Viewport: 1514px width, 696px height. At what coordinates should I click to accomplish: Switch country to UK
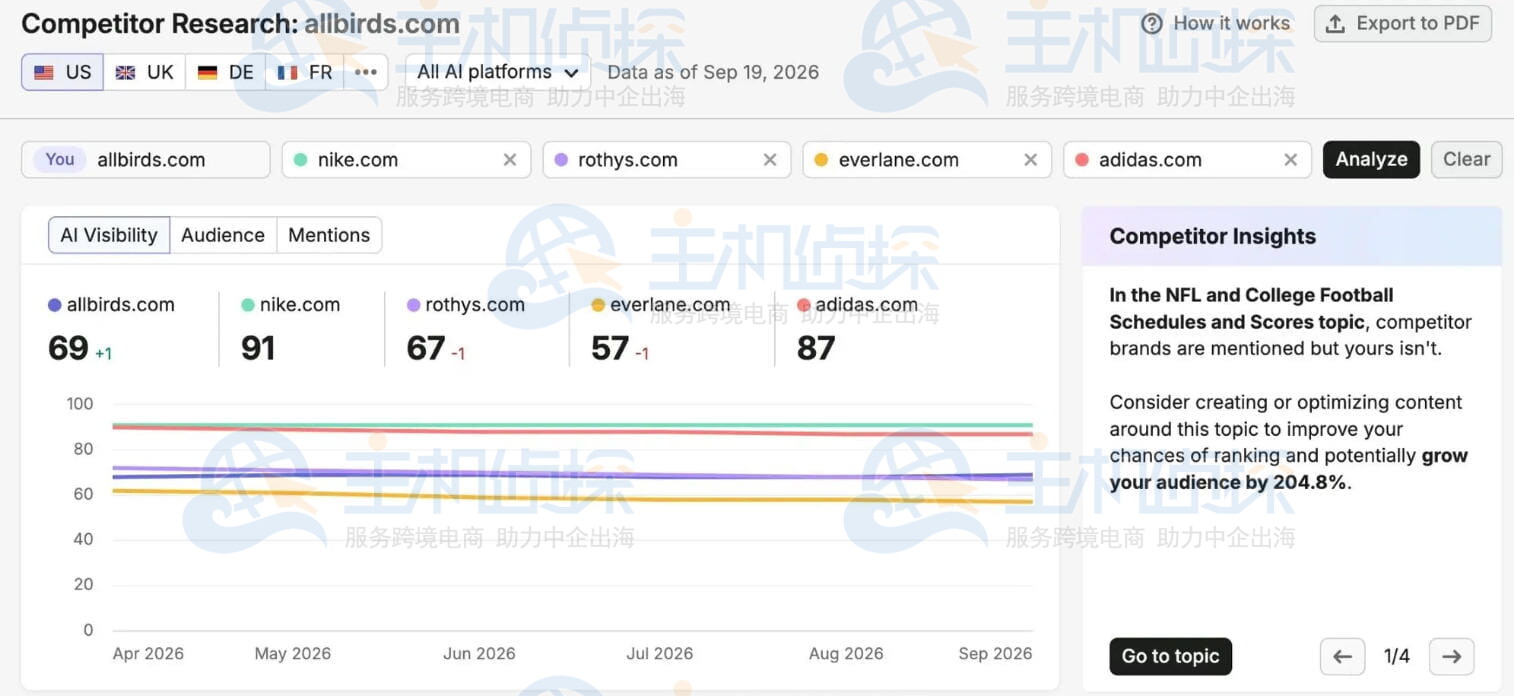[144, 72]
